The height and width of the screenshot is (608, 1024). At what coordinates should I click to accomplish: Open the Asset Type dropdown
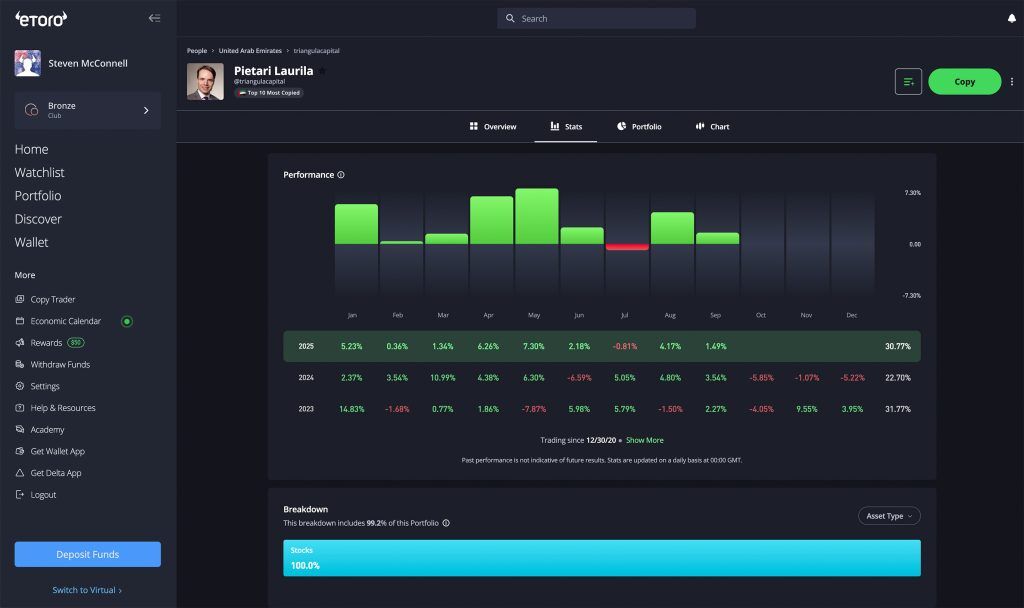(889, 516)
